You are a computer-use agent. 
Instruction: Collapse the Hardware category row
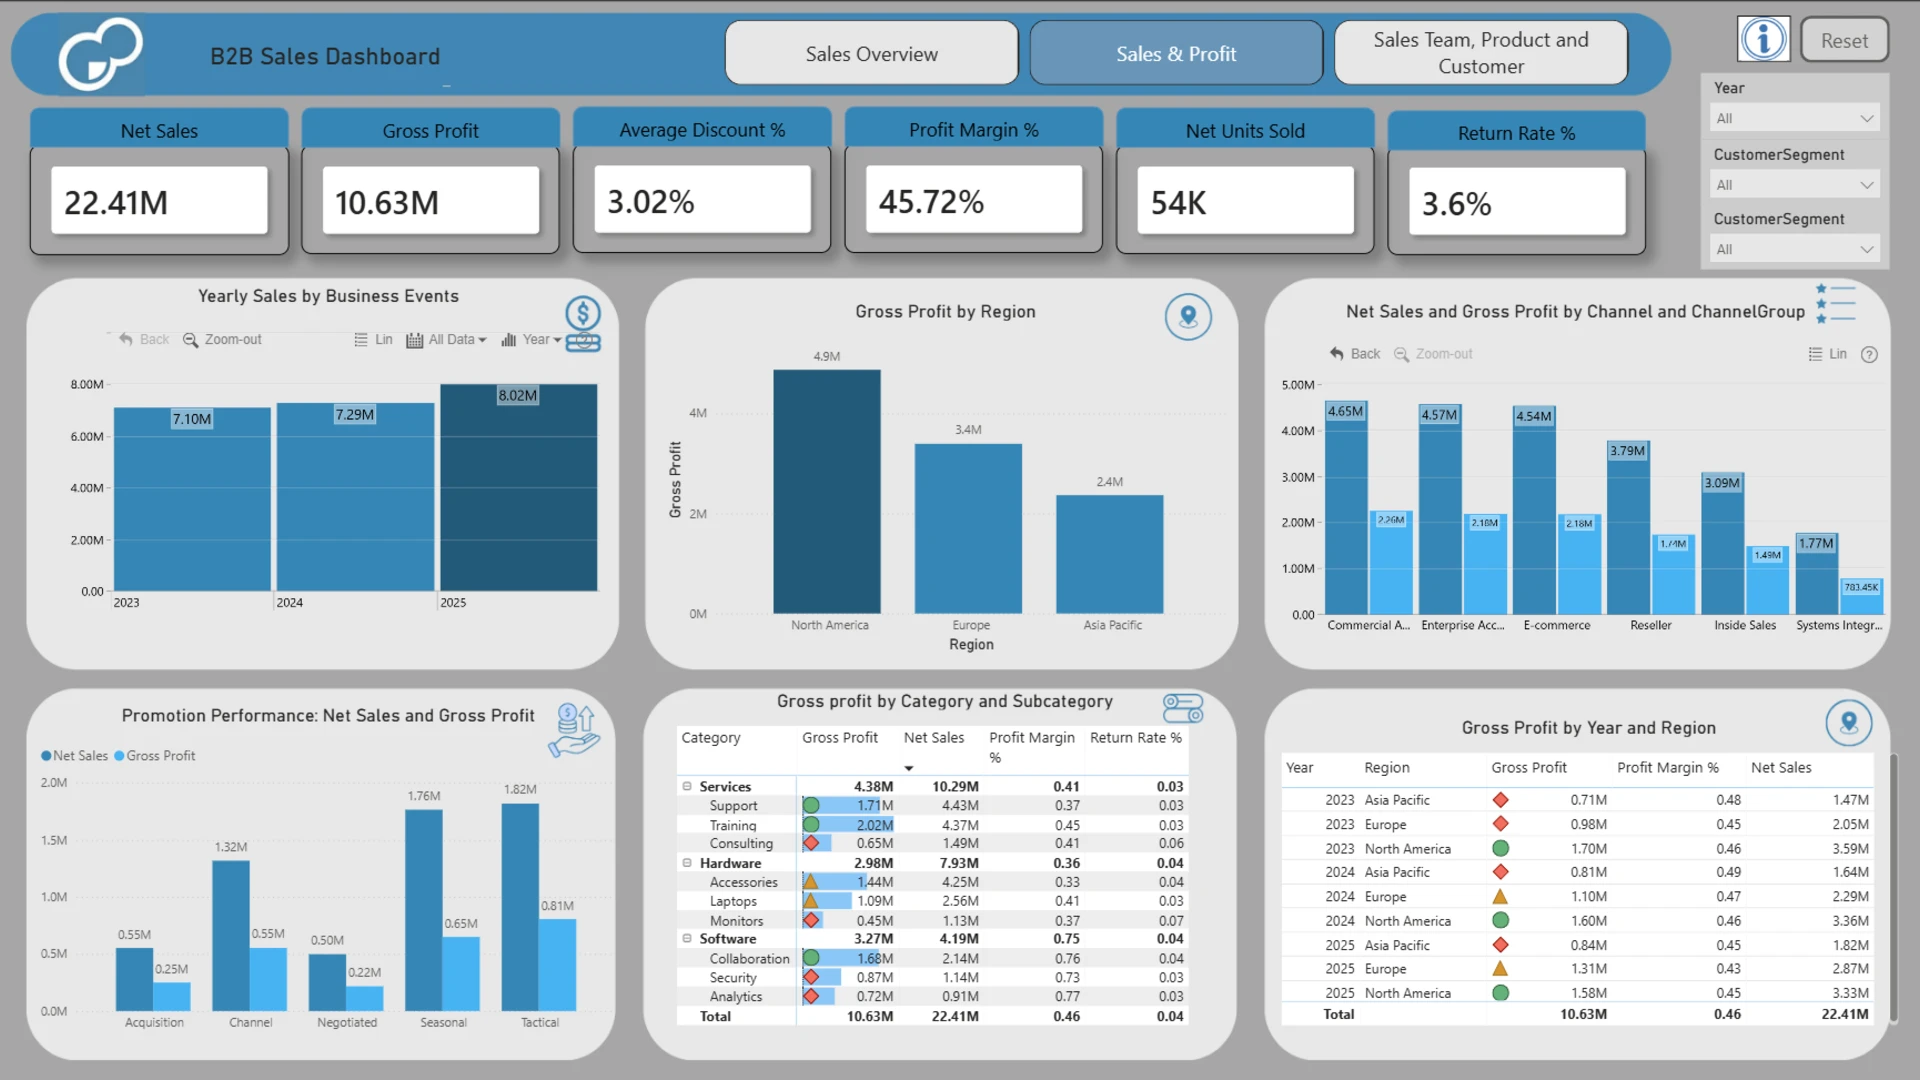pos(687,863)
